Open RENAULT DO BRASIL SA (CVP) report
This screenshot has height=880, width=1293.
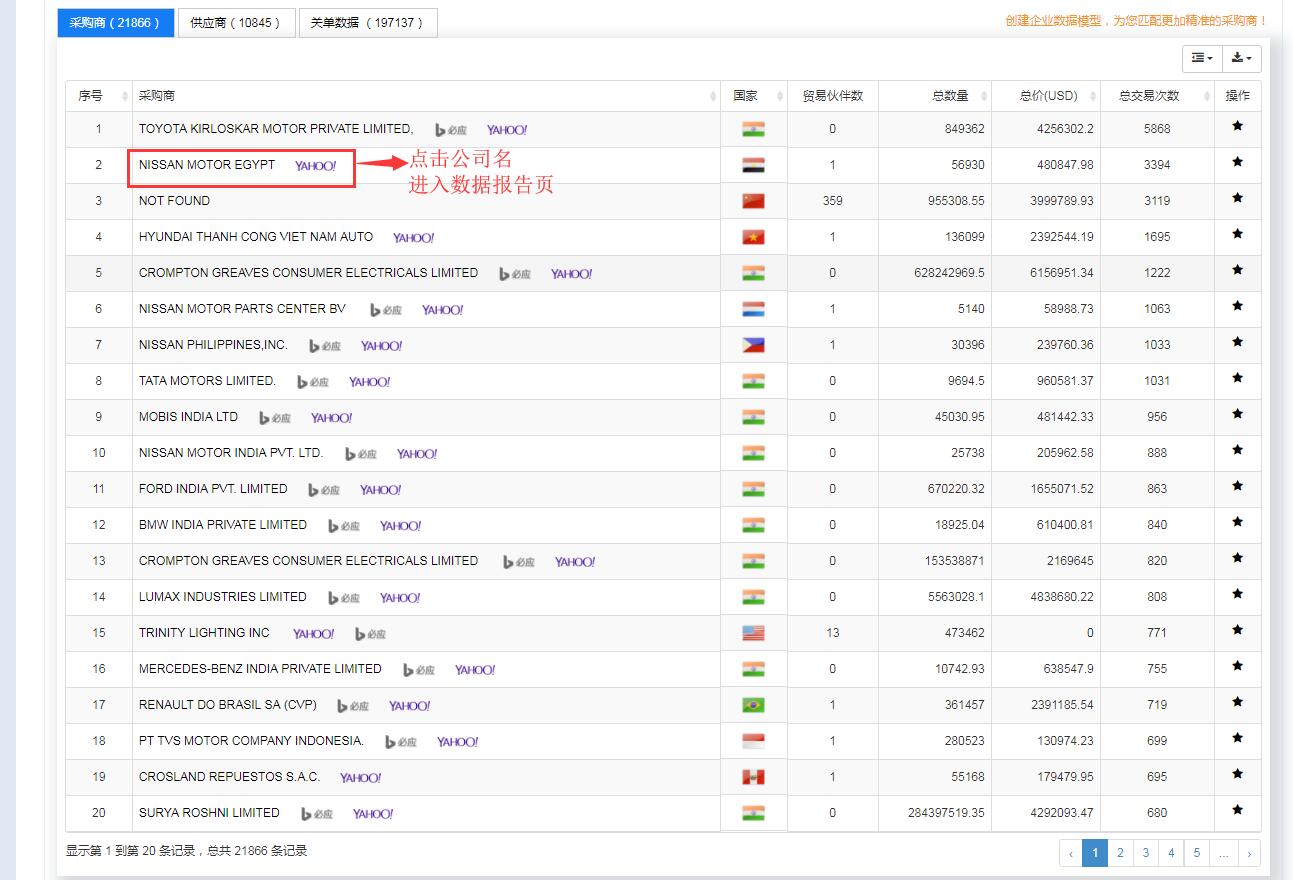(x=228, y=705)
